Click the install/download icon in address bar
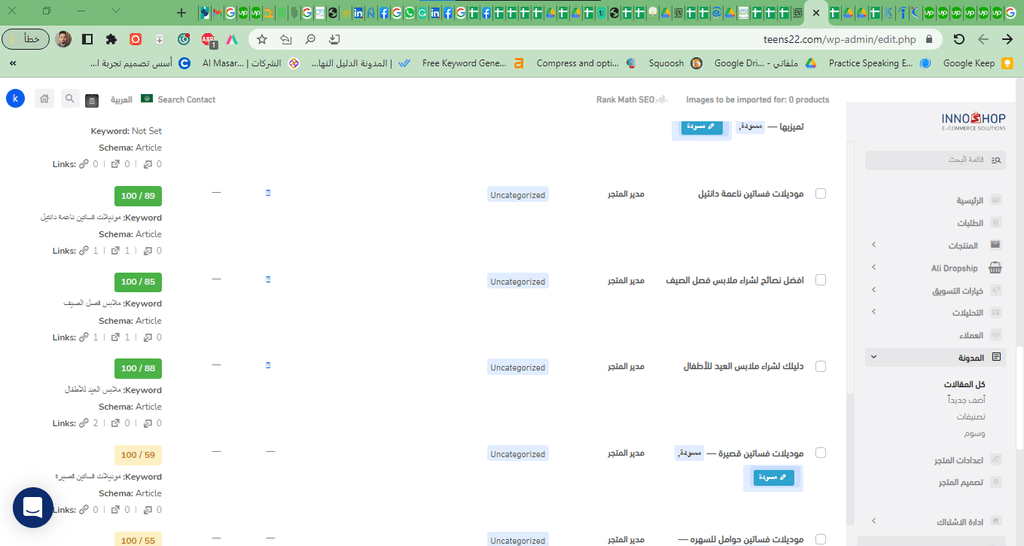Screen dimensions: 1024x546 coord(334,39)
